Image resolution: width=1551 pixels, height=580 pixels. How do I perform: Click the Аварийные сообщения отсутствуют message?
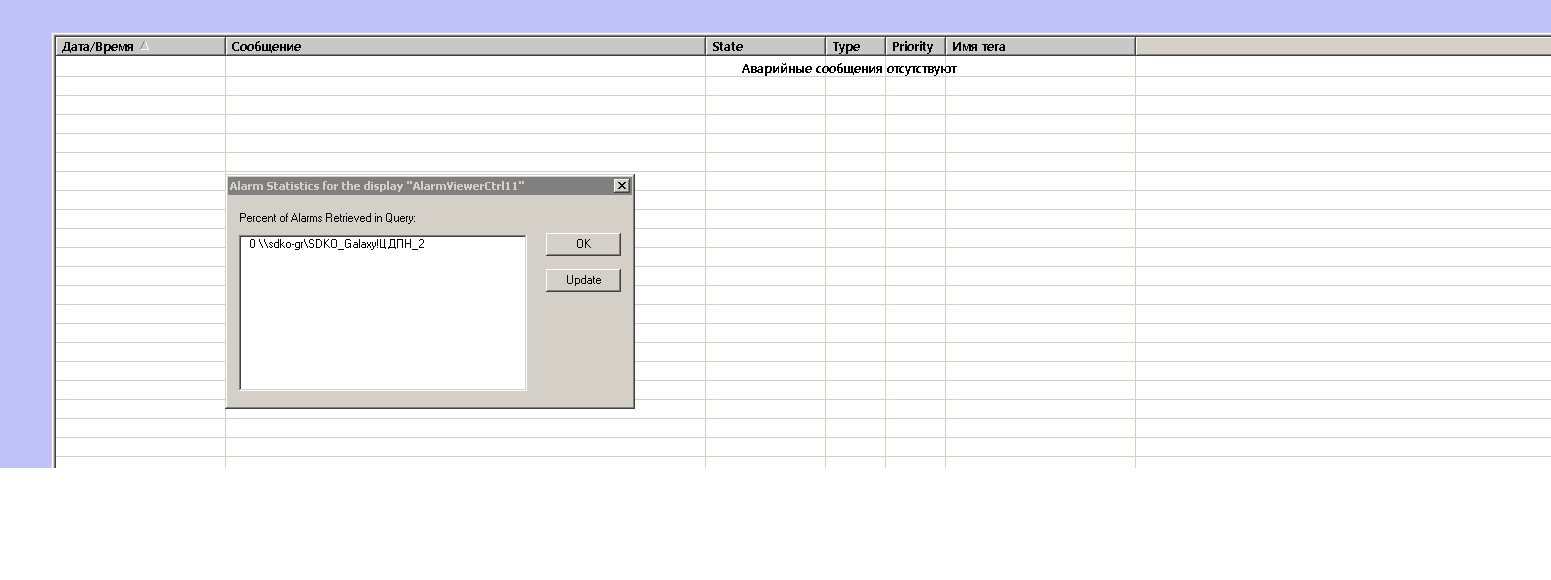849,69
